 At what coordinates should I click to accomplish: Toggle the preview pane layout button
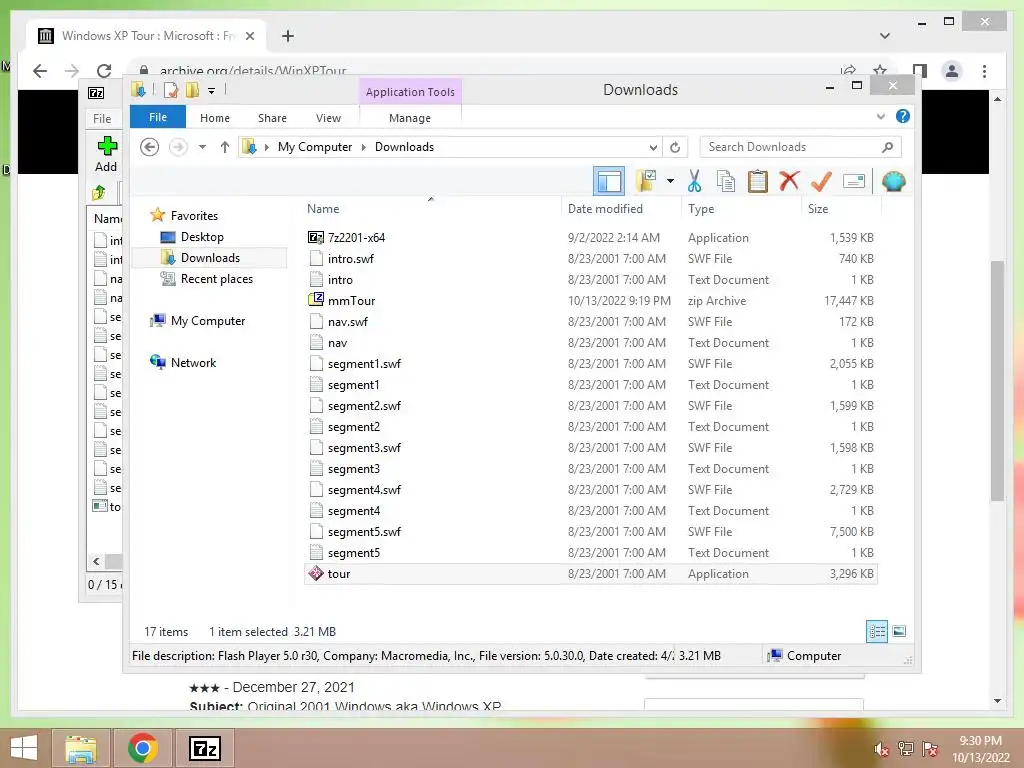click(x=609, y=181)
